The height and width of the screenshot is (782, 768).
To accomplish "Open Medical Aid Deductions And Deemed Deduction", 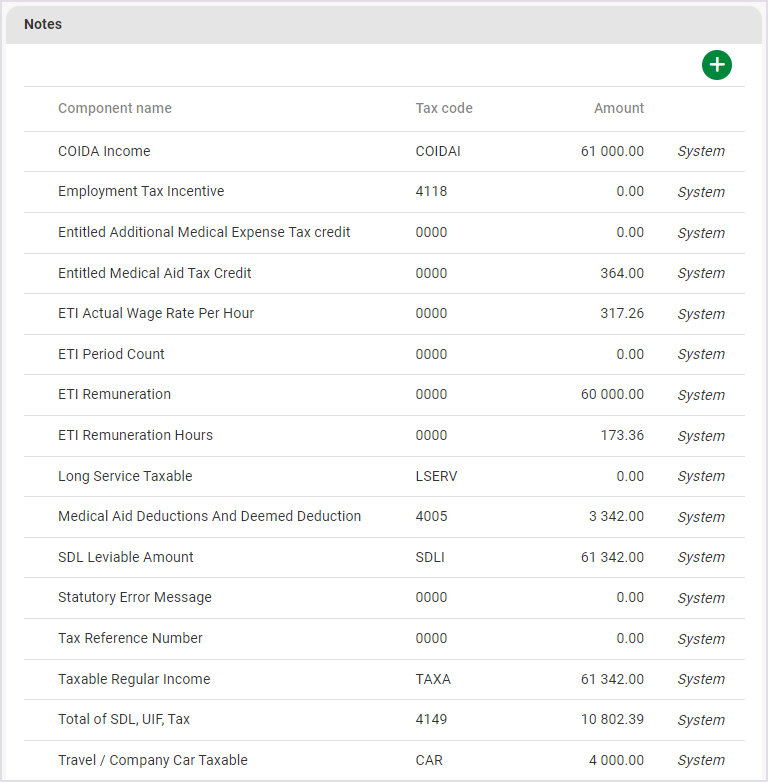I will 209,516.
